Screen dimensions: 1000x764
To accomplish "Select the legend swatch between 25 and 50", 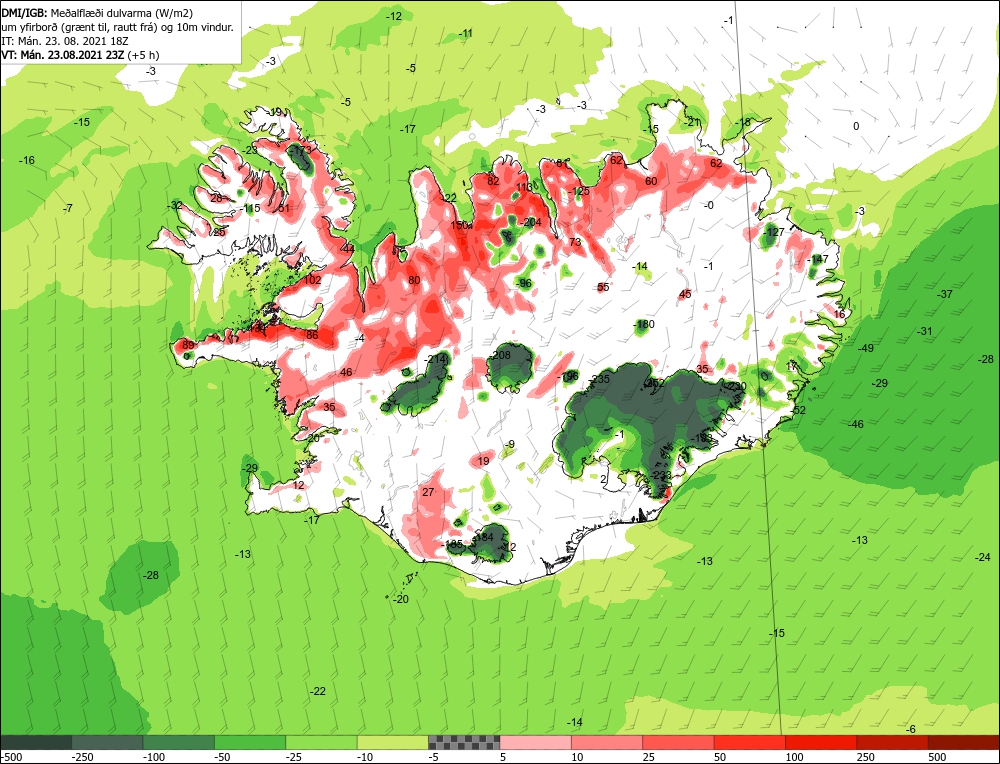I will click(679, 742).
